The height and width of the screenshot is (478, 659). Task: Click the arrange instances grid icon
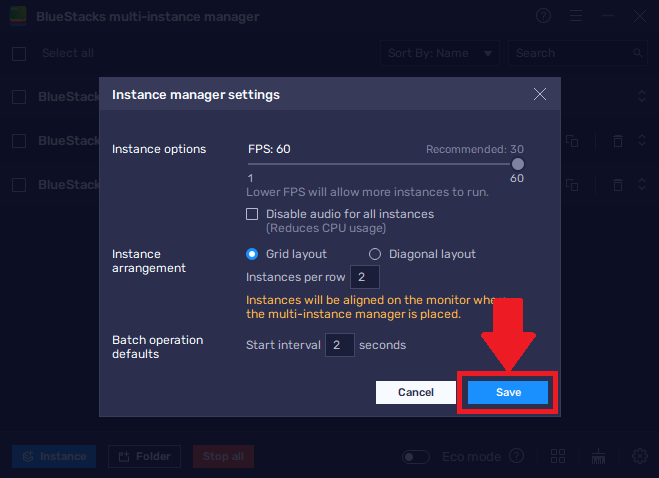[x=558, y=457]
